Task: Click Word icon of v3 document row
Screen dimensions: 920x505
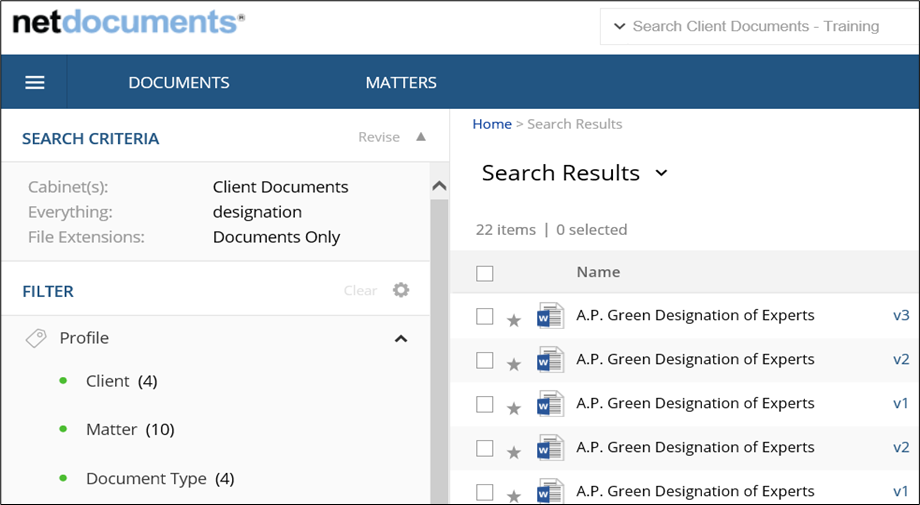Action: (x=550, y=316)
